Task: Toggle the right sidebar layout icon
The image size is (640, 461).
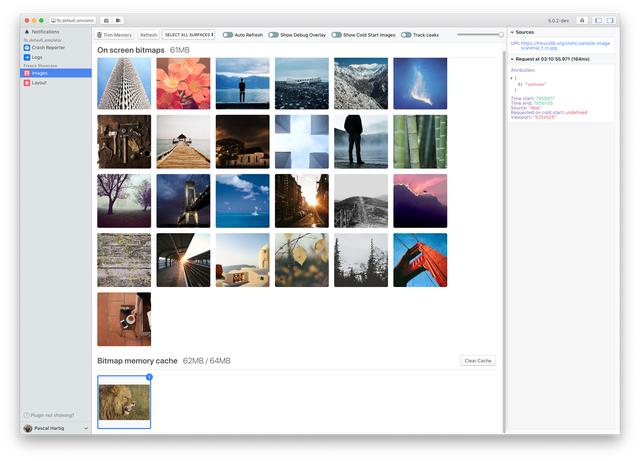Action: (610, 20)
